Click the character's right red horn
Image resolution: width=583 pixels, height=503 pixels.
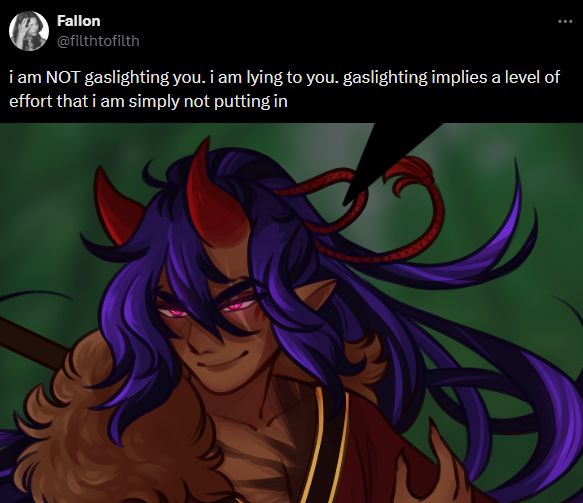click(216, 193)
